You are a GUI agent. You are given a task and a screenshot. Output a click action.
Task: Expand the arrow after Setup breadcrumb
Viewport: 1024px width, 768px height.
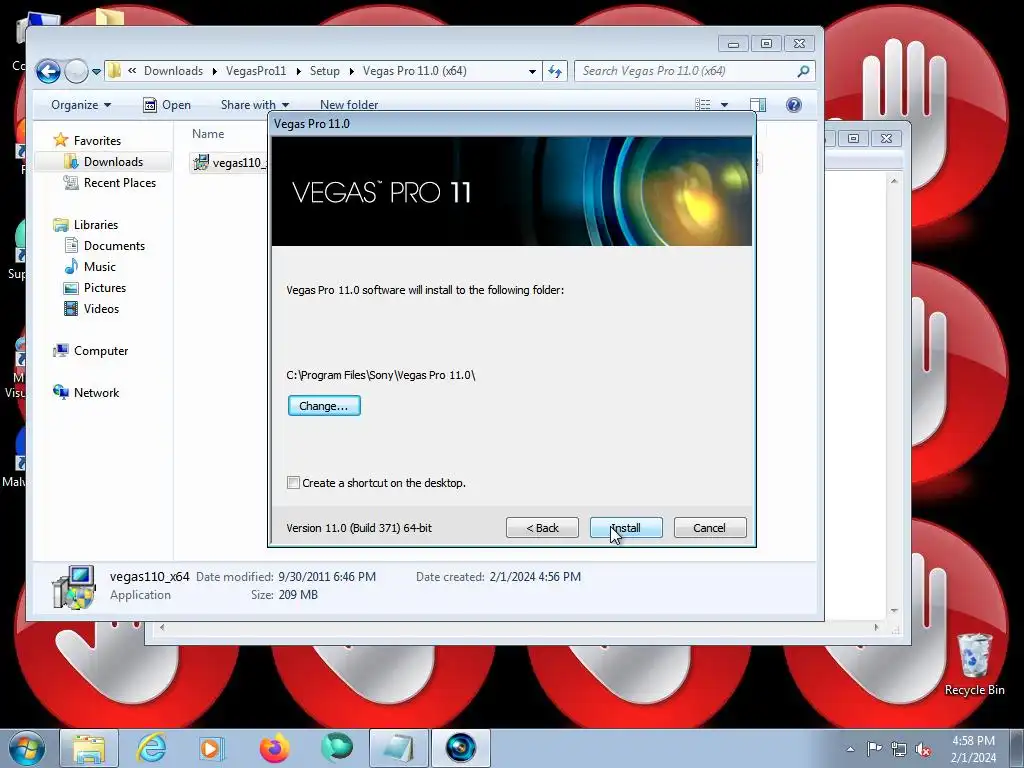(351, 71)
